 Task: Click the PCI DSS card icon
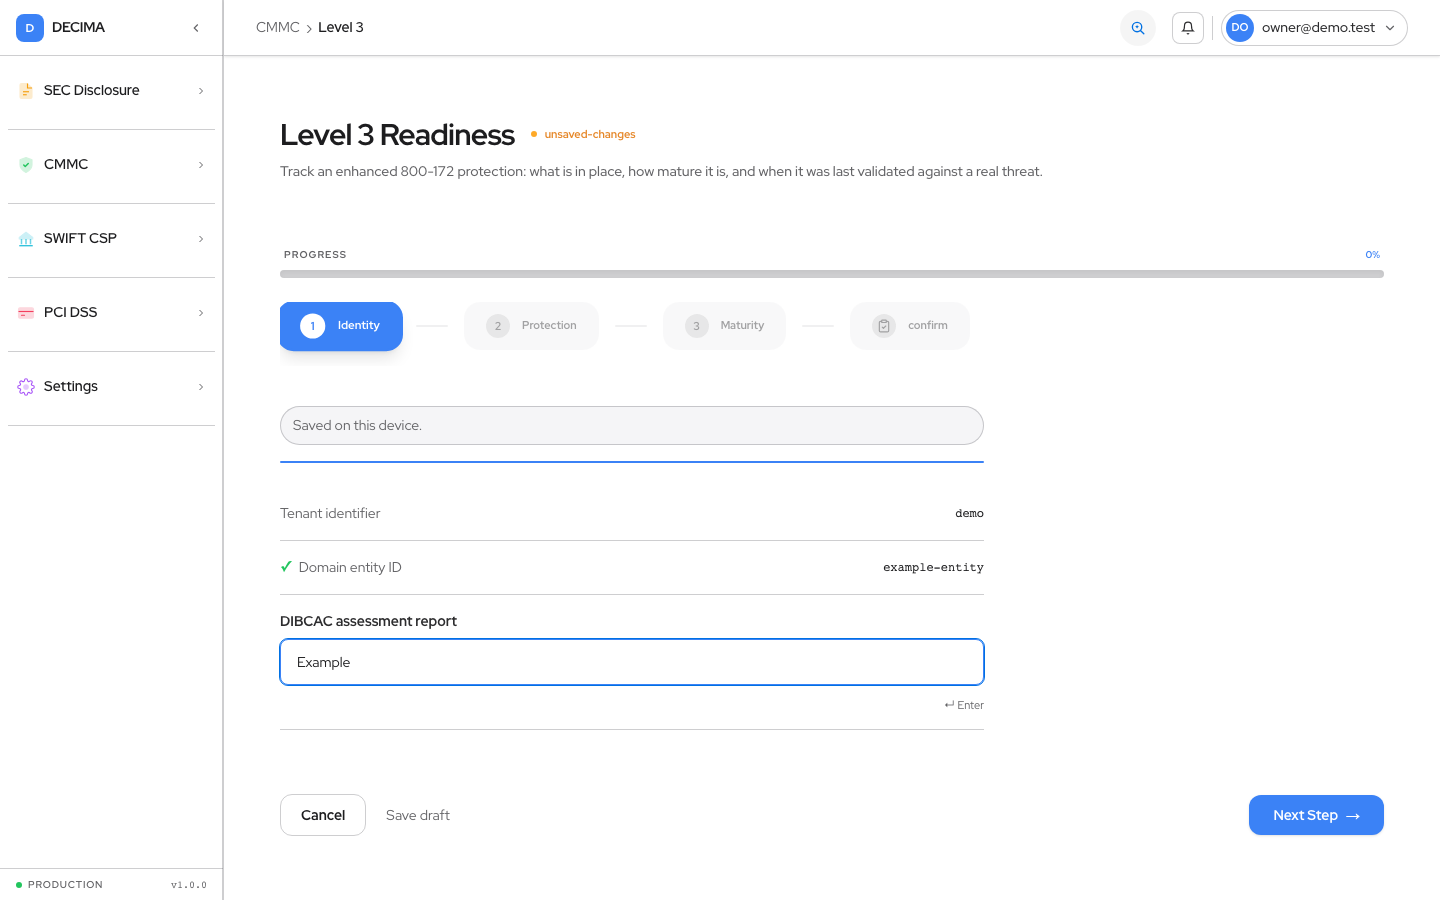[26, 313]
